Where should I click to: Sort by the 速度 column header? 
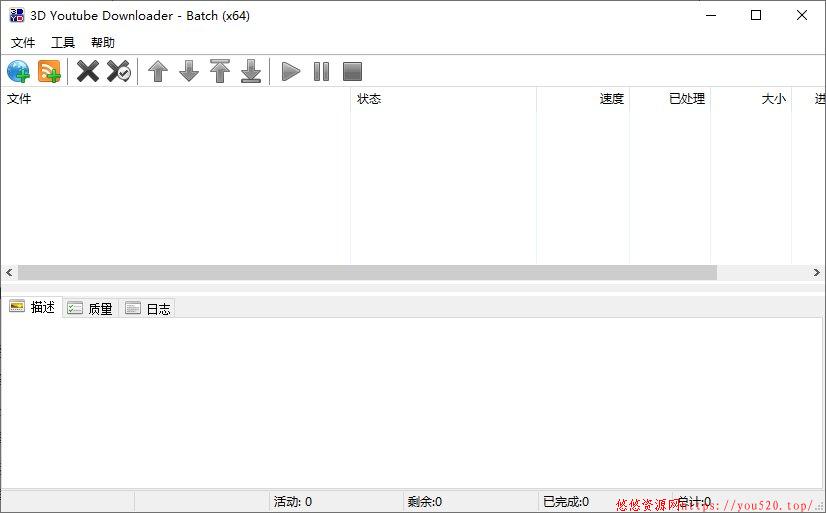click(x=583, y=98)
